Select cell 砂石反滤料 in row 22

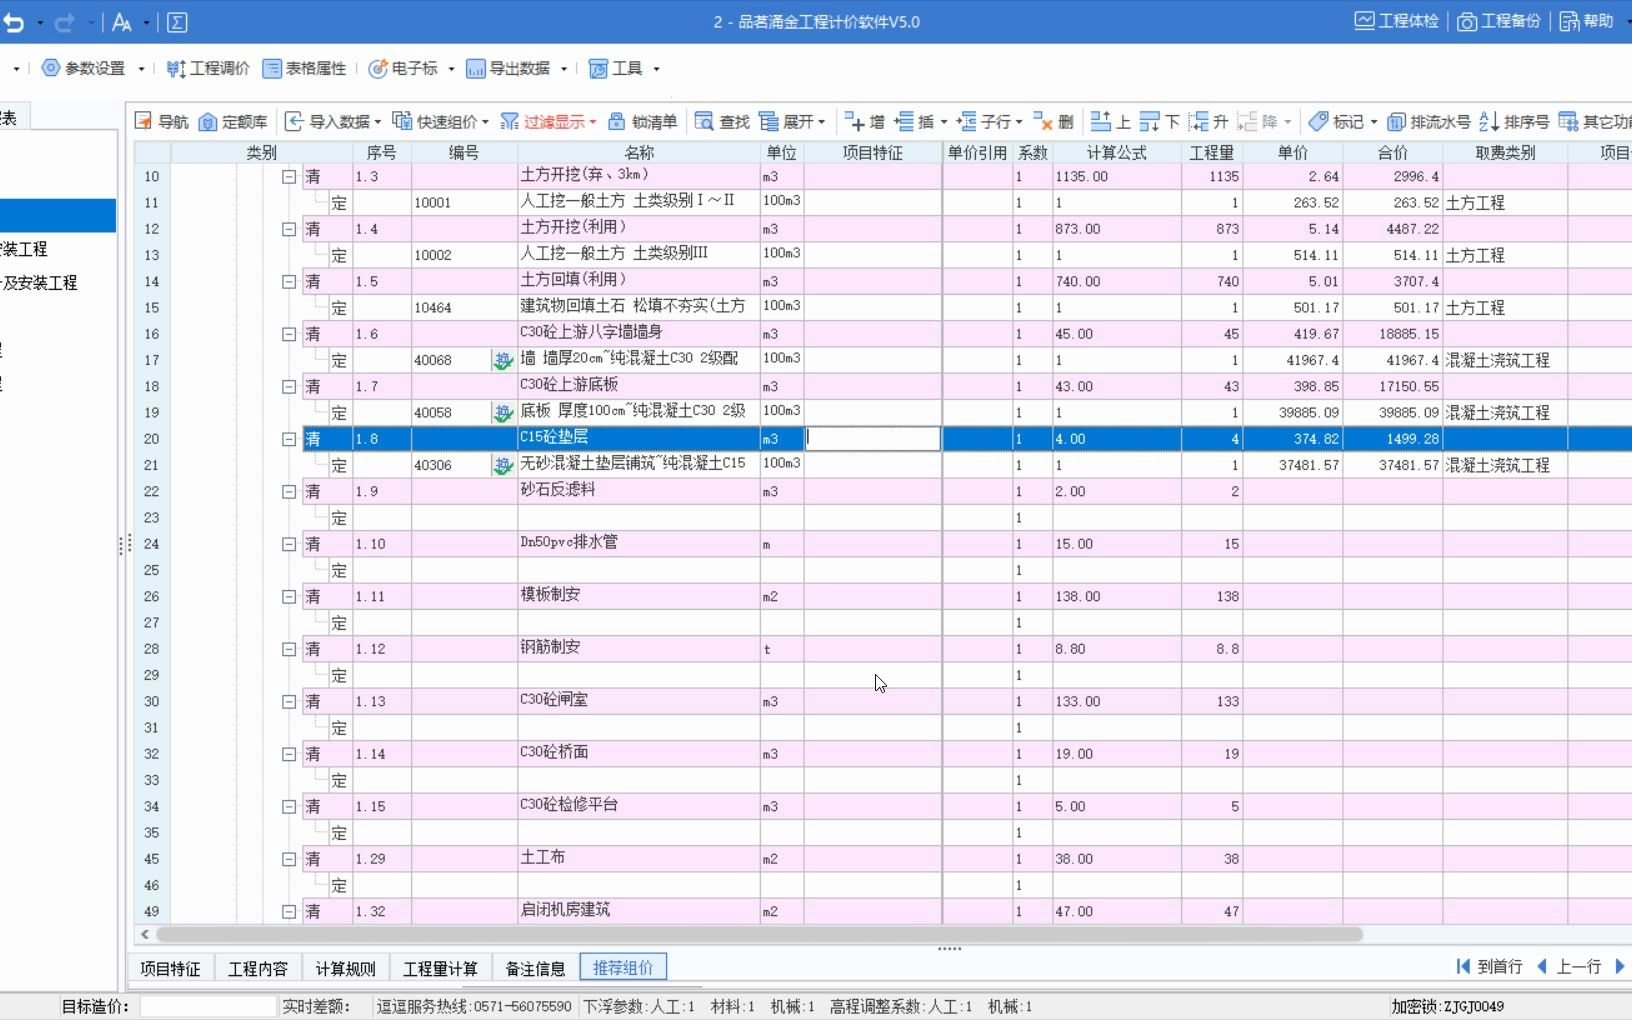pyautogui.click(x=639, y=491)
